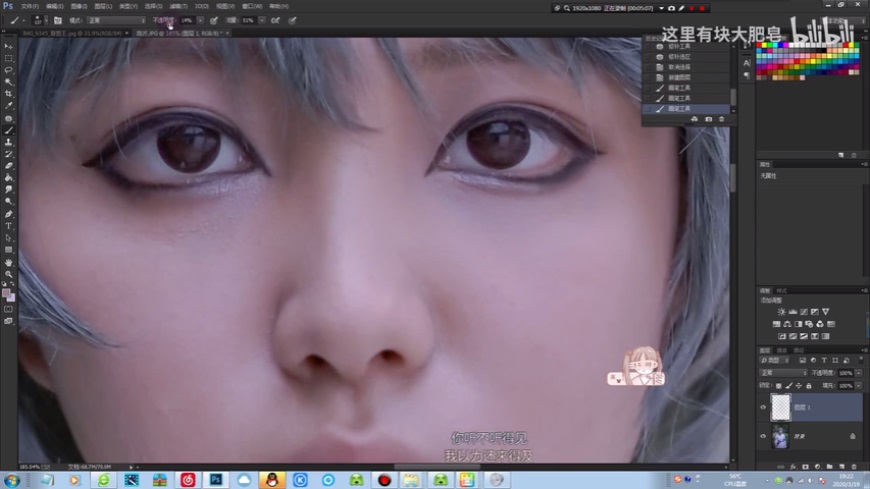Open the brush preset picker dropdown

[45, 21]
